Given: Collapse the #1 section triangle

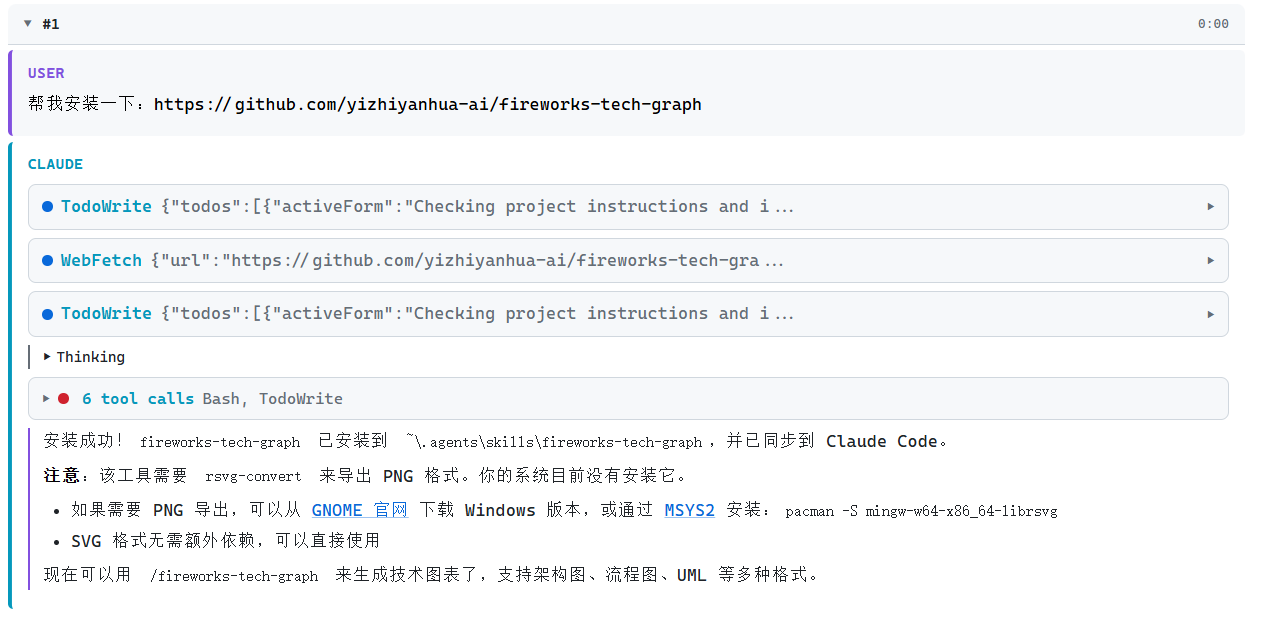Looking at the screenshot, I should pyautogui.click(x=27, y=23).
